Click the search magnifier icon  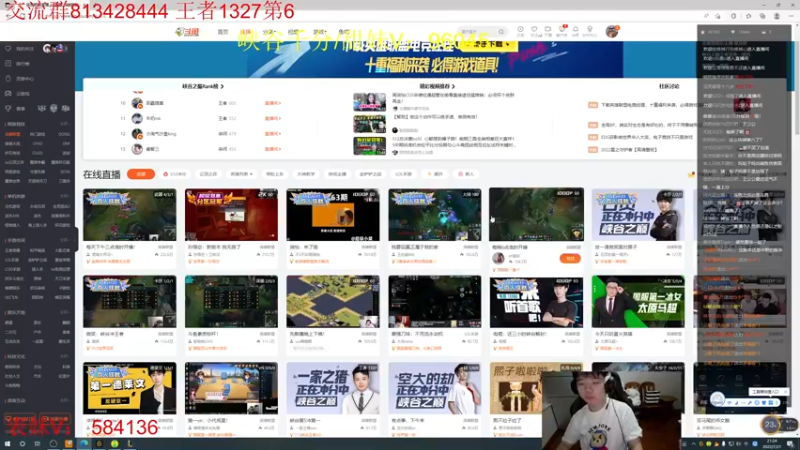pos(502,32)
